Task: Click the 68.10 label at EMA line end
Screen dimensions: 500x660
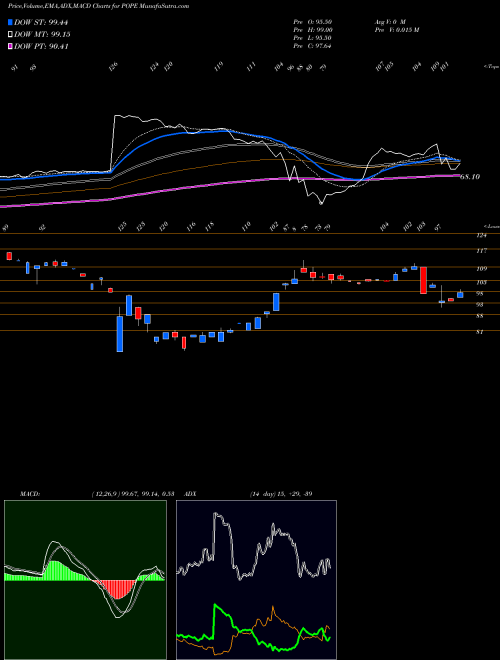Action: 470,177
